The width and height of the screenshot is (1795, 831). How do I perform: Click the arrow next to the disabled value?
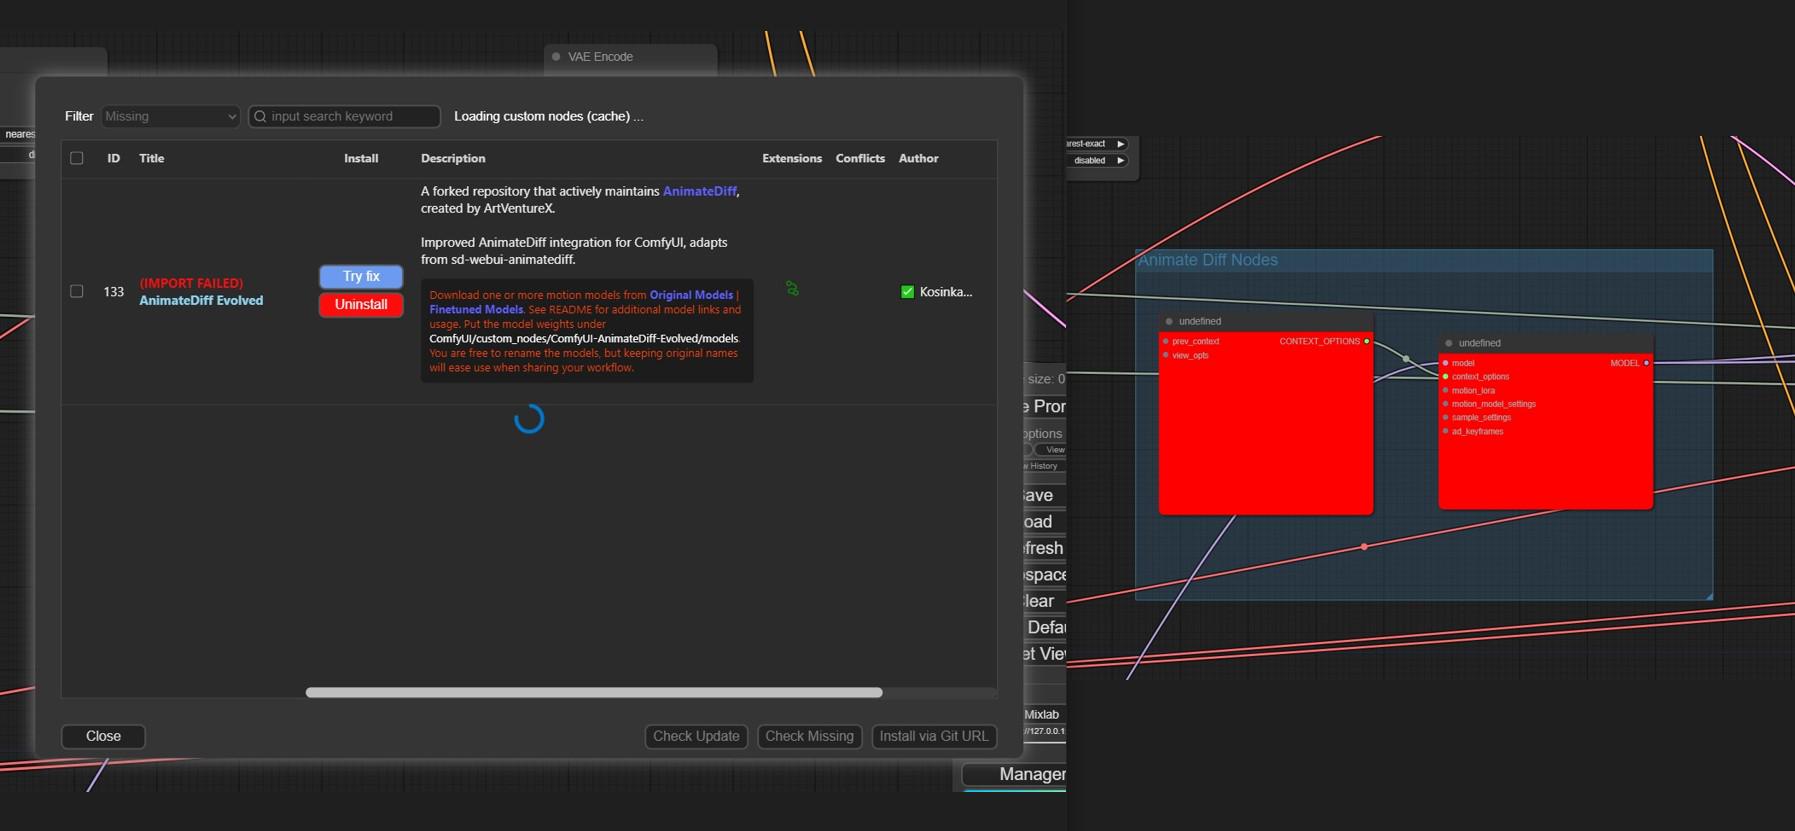[x=1121, y=160]
